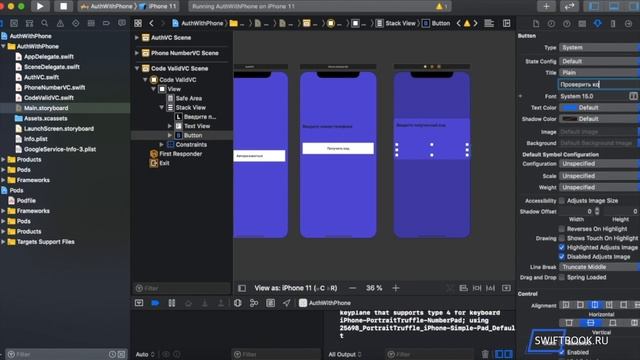Select CodeValidVC.swift in navigator

pyautogui.click(x=49, y=98)
